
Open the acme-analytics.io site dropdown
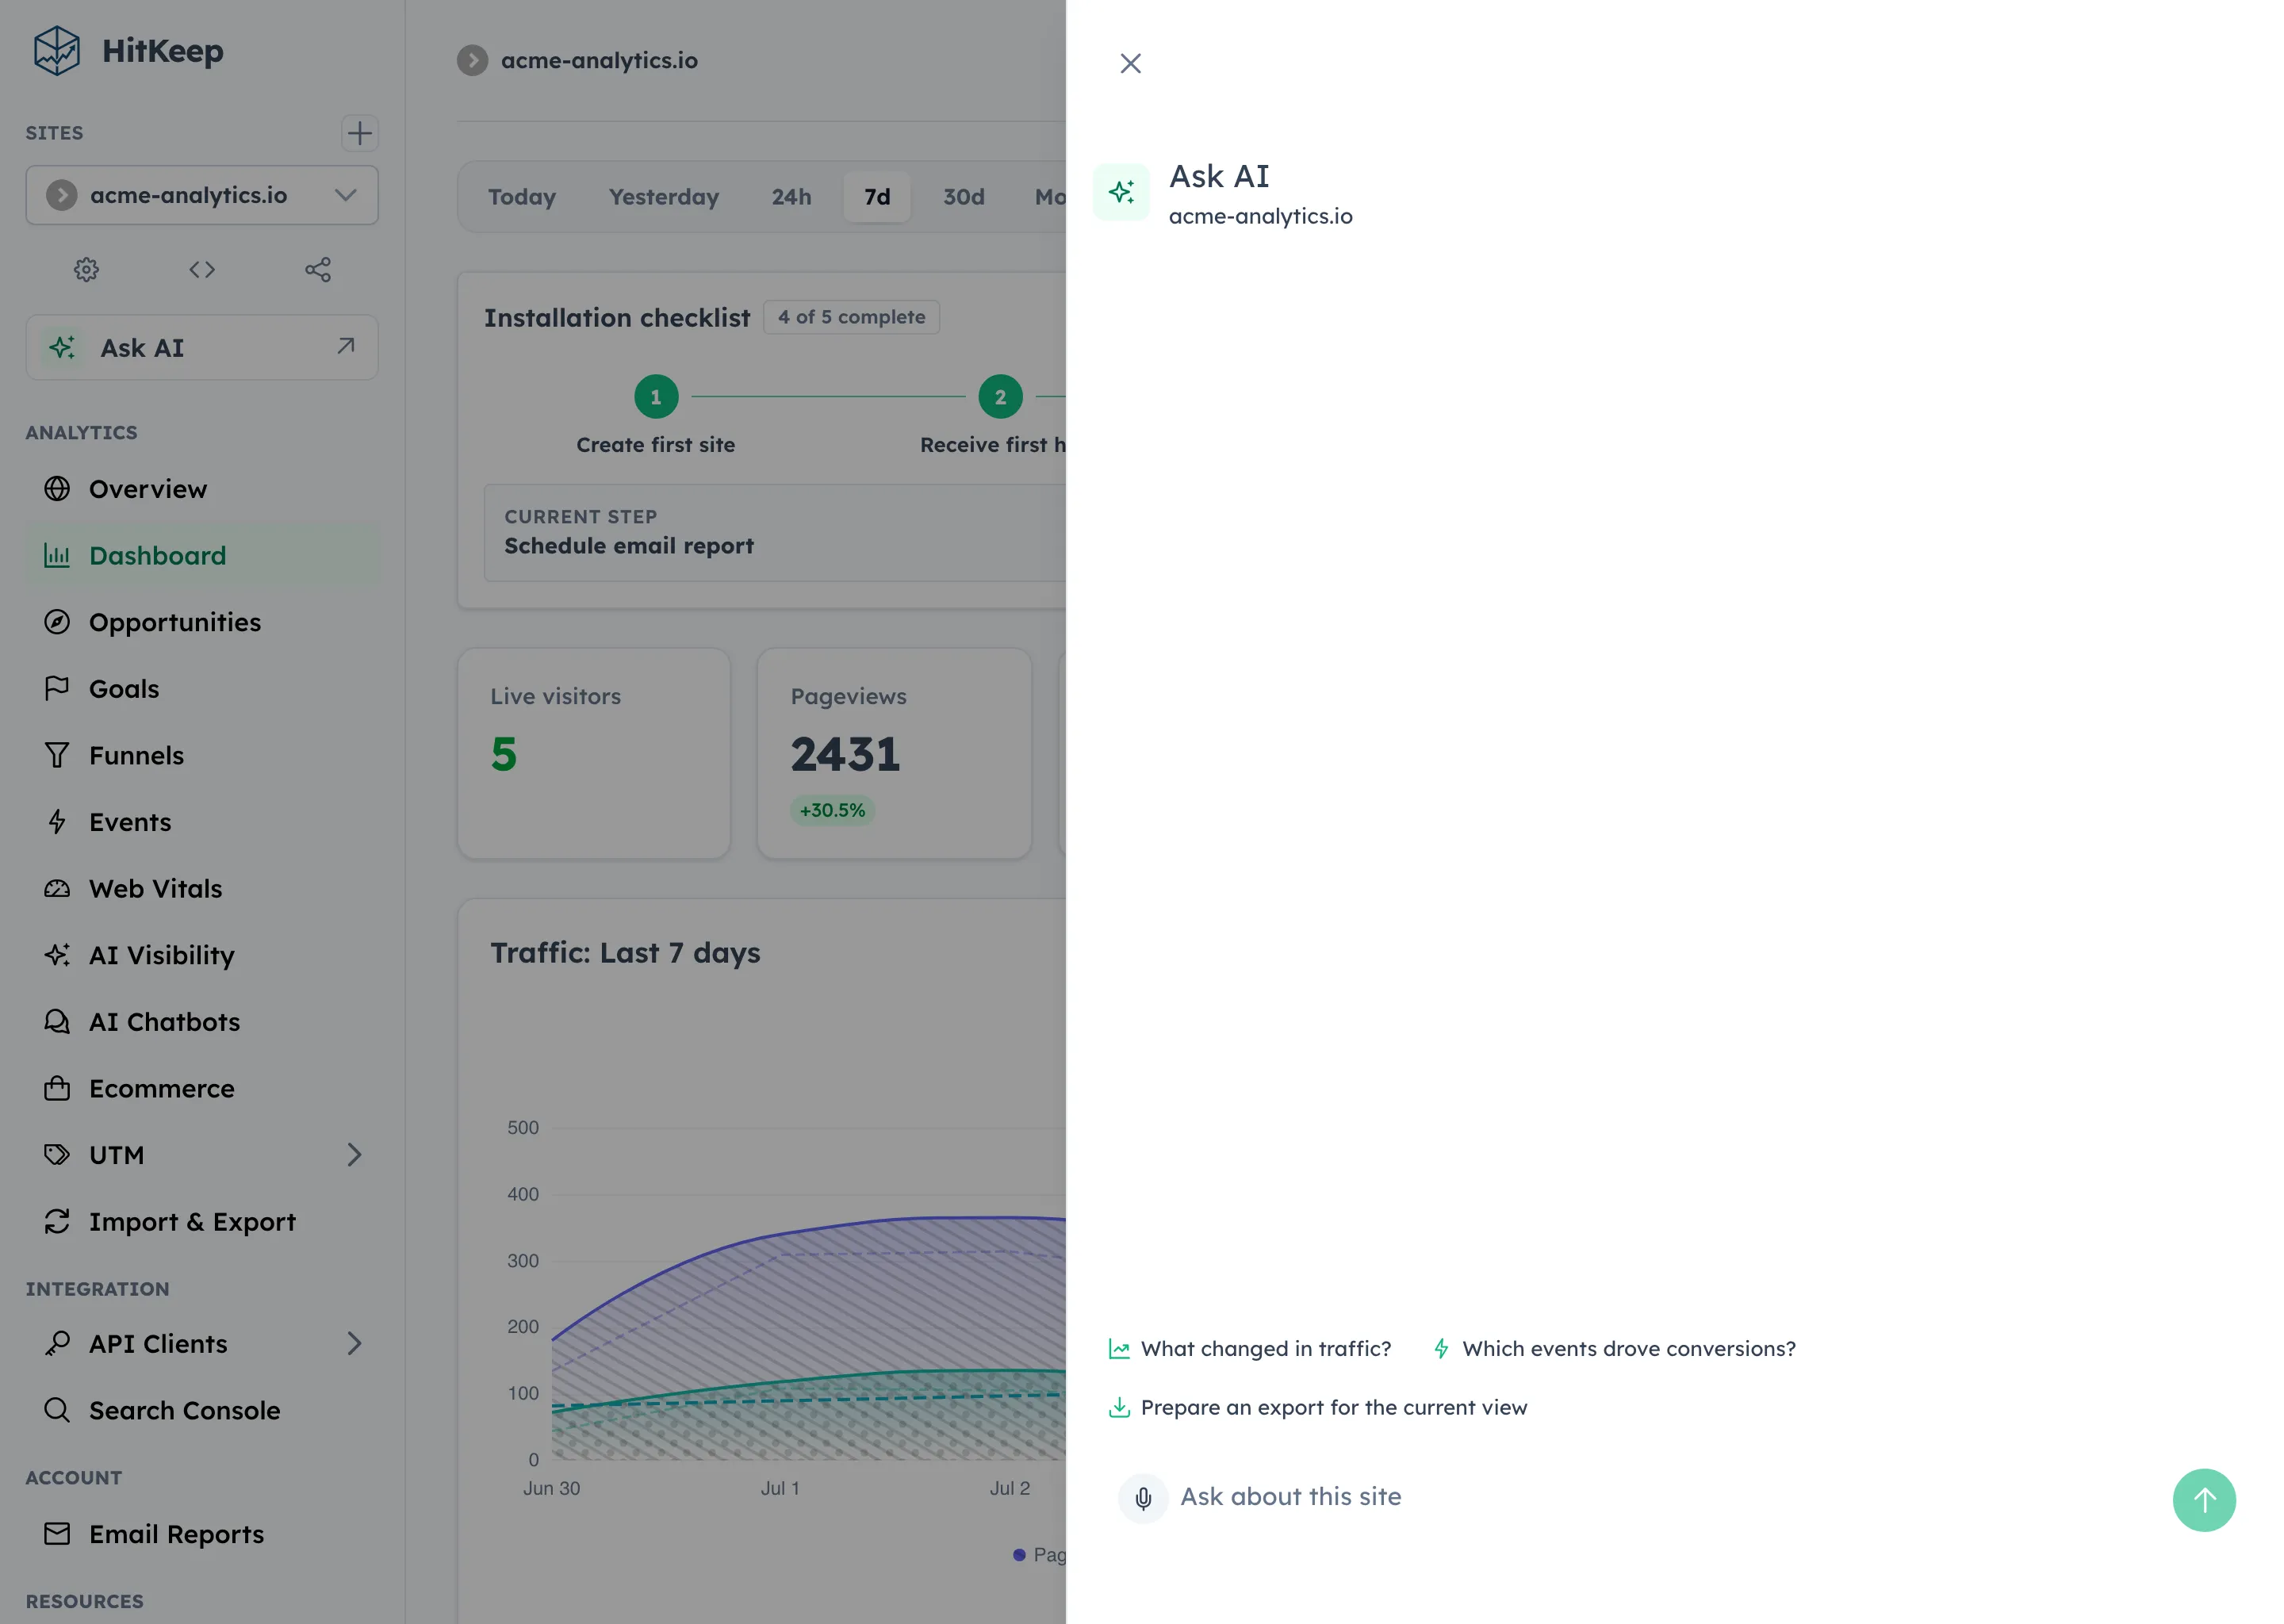point(202,195)
